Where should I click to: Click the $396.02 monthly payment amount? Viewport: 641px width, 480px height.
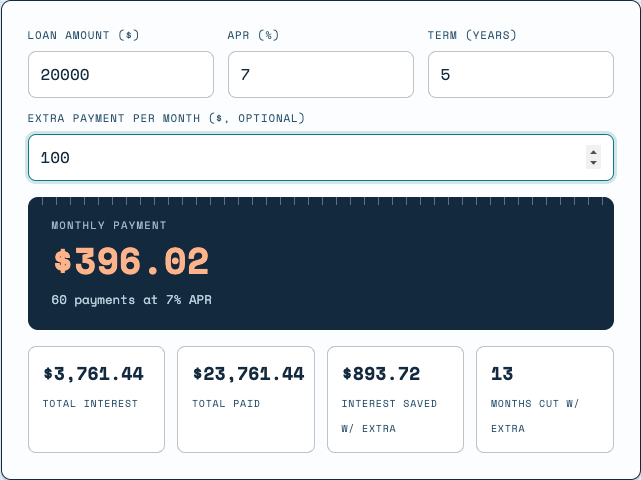coord(132,261)
